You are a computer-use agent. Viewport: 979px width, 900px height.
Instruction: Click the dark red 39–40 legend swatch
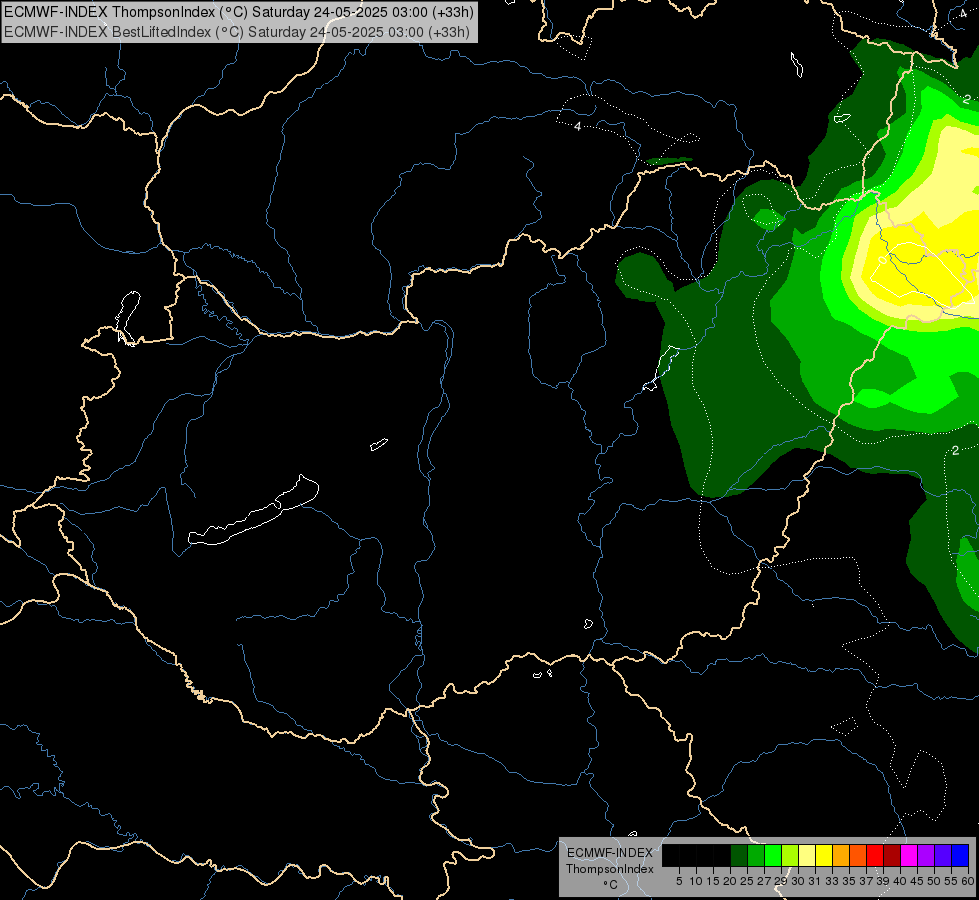892,855
